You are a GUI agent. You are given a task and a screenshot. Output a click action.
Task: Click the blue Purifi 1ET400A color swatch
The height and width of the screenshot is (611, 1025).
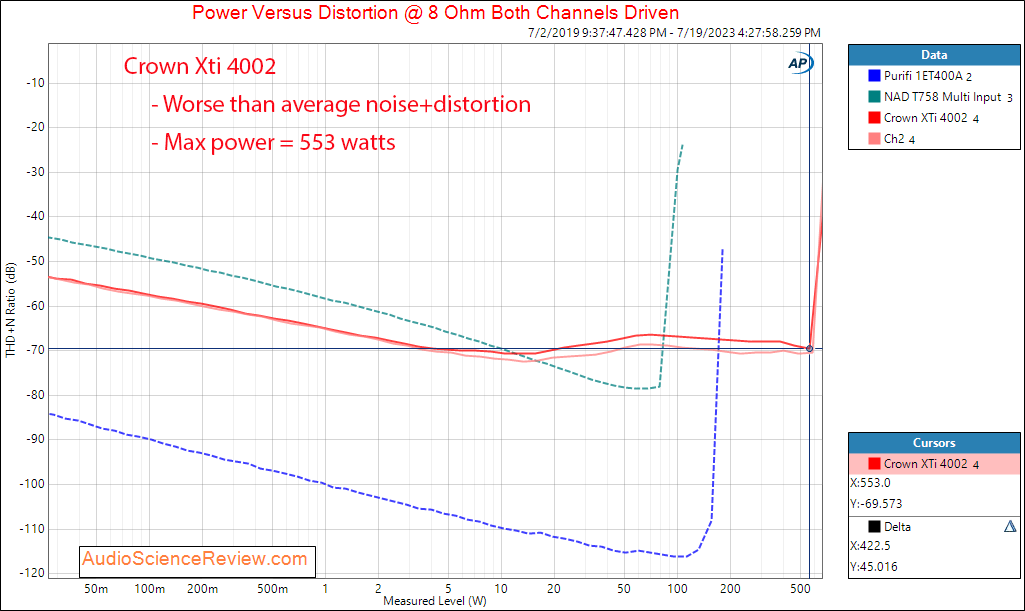click(874, 76)
